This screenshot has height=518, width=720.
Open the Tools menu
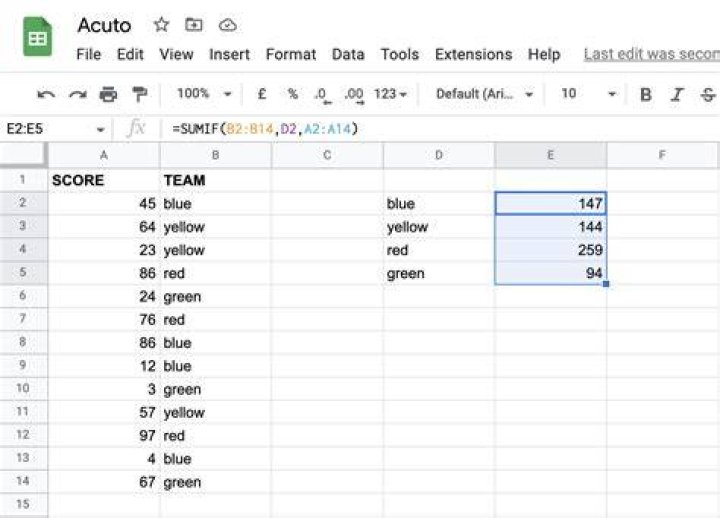pyautogui.click(x=399, y=55)
